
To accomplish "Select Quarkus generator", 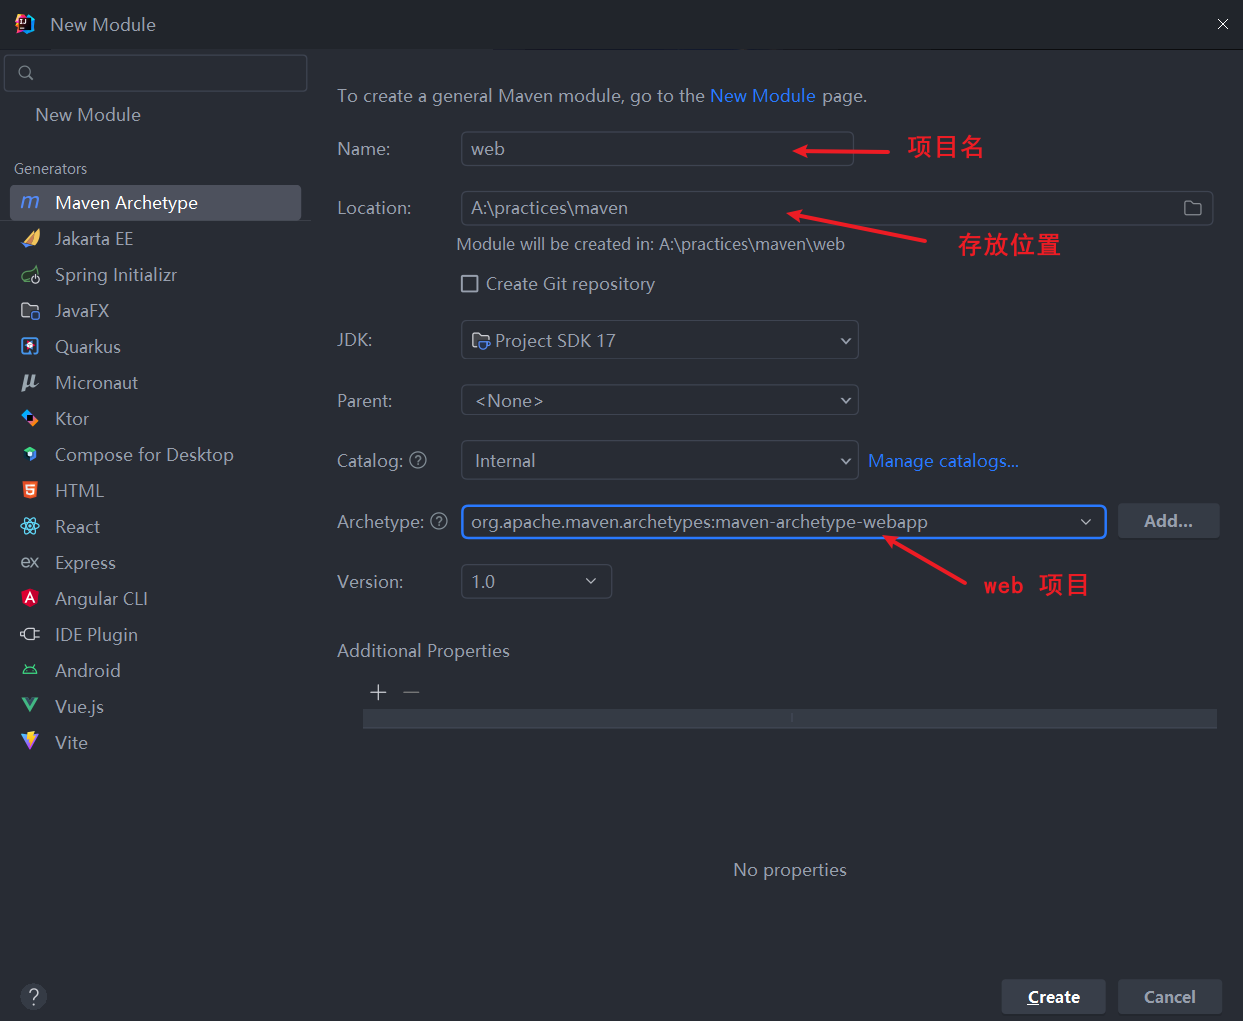I will (x=155, y=347).
